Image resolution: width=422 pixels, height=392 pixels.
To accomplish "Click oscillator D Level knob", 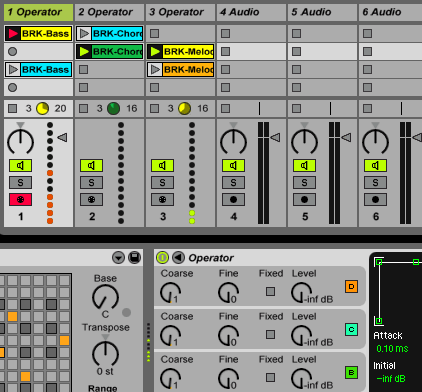I will [301, 293].
